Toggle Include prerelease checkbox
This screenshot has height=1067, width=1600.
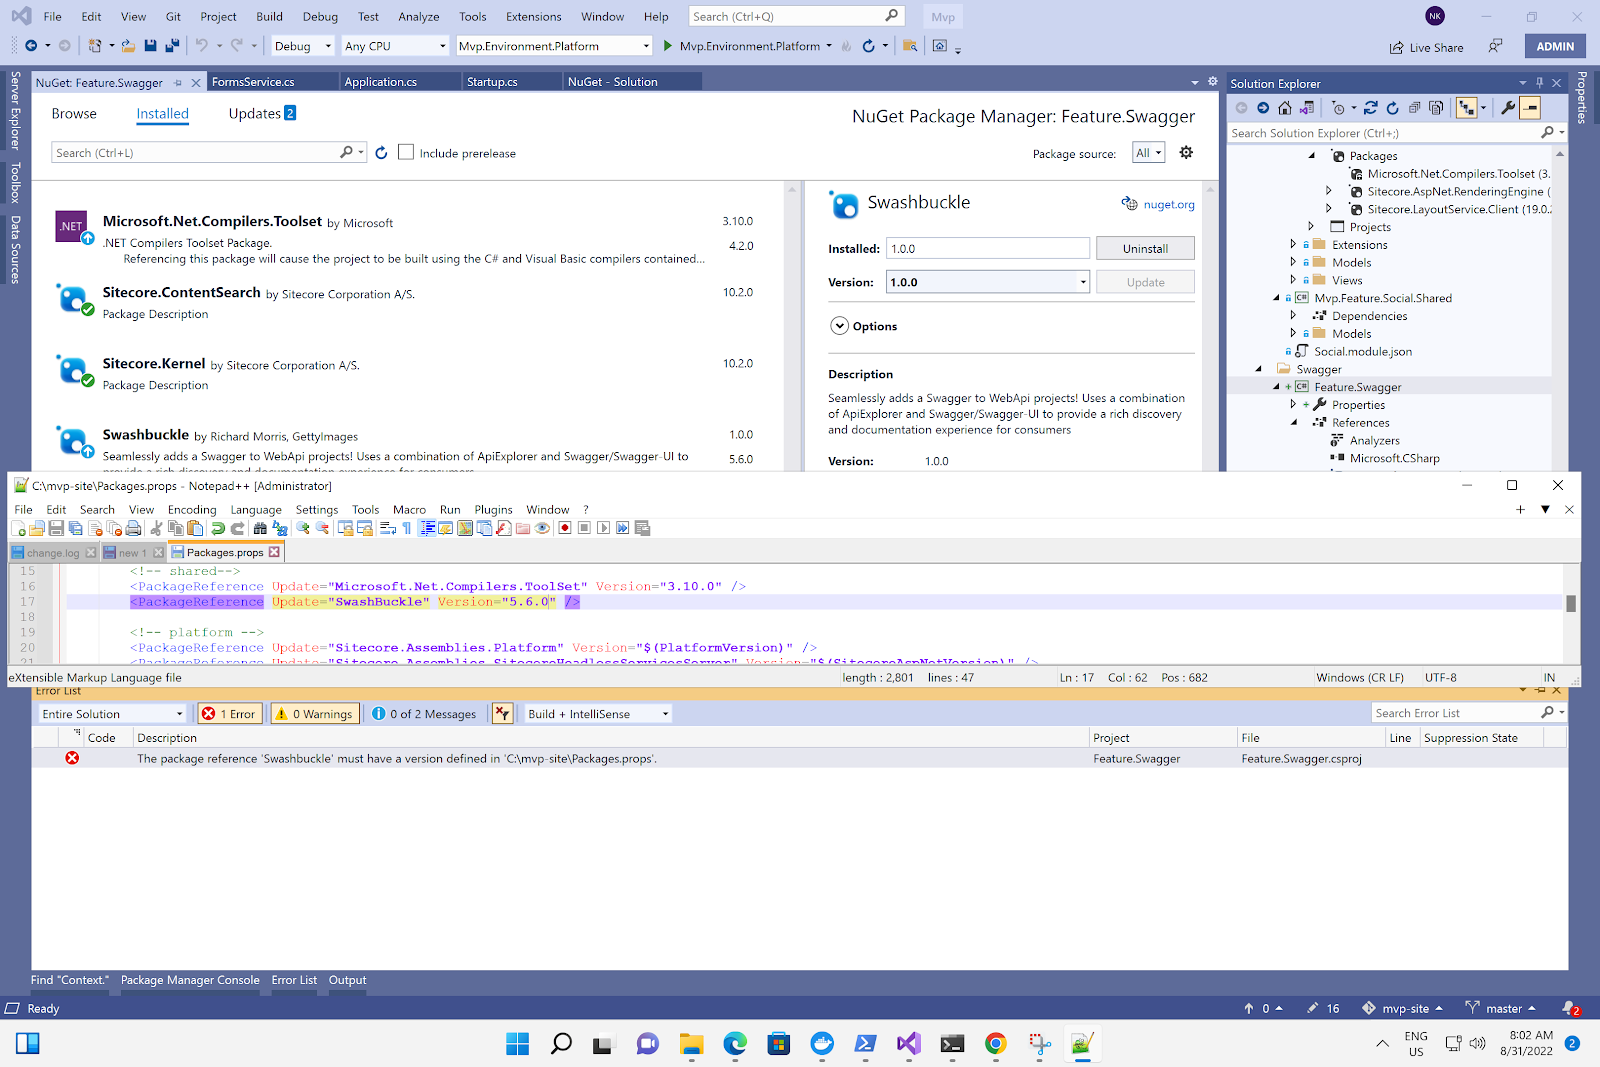[406, 152]
